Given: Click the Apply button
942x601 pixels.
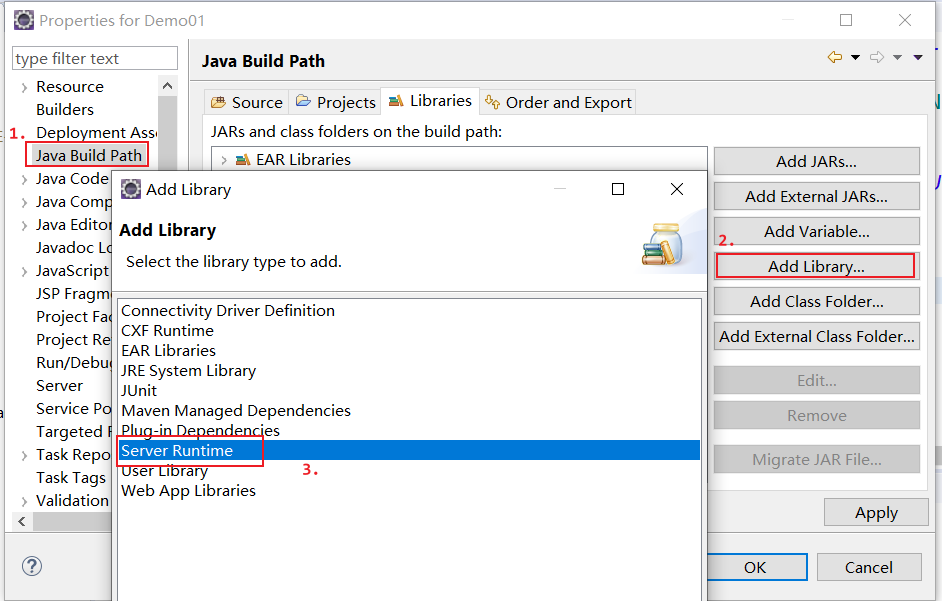Looking at the screenshot, I should coord(875,512).
